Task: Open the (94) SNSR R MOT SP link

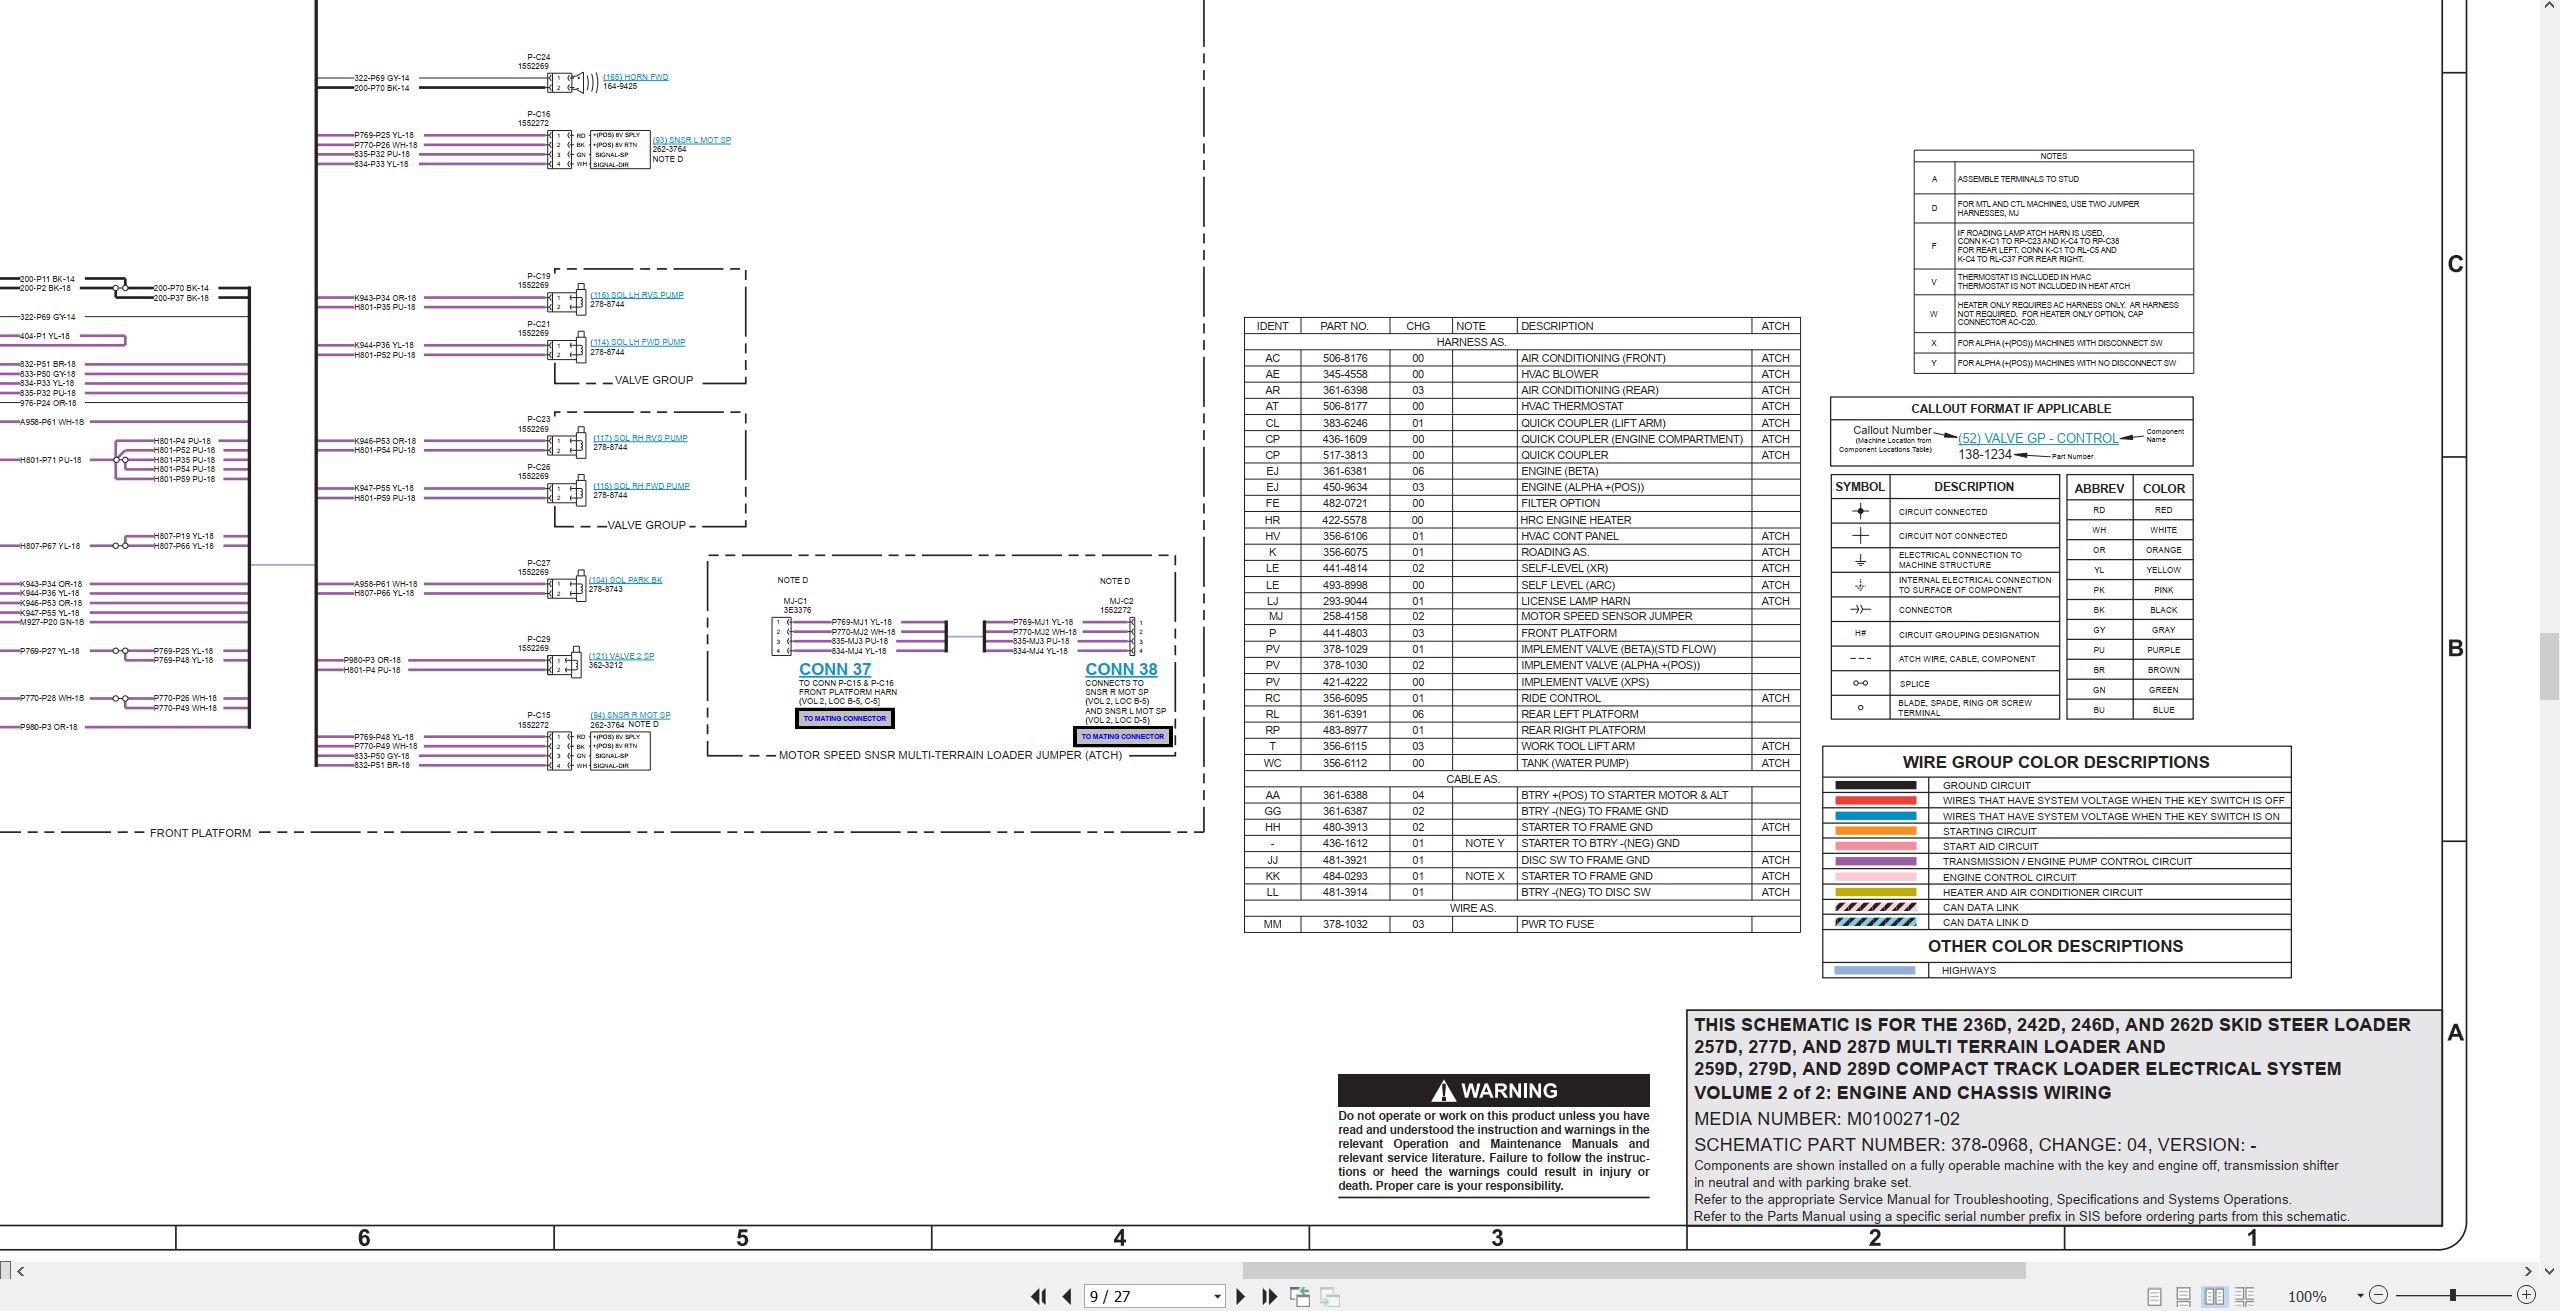Action: coord(630,715)
